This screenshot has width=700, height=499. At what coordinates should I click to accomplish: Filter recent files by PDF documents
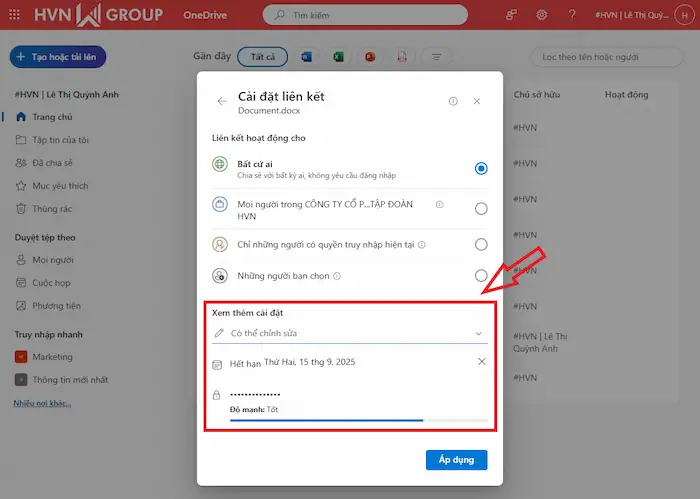point(402,57)
